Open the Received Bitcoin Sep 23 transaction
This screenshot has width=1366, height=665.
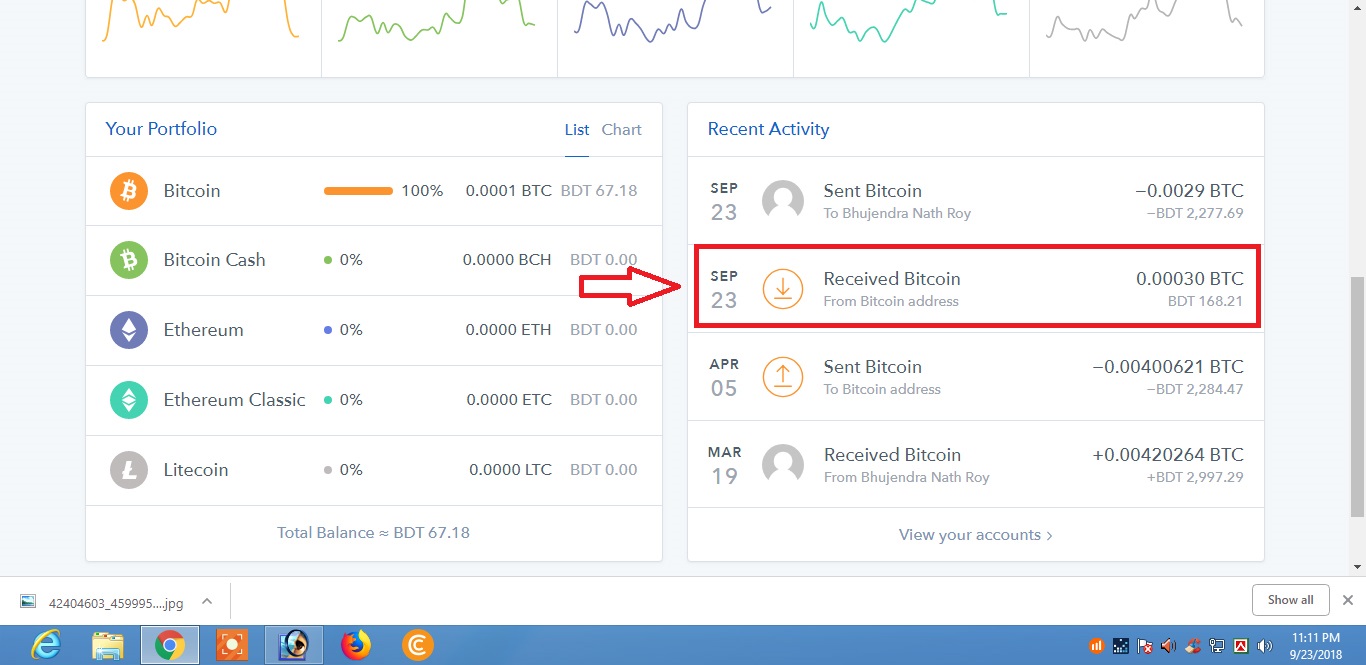point(976,289)
